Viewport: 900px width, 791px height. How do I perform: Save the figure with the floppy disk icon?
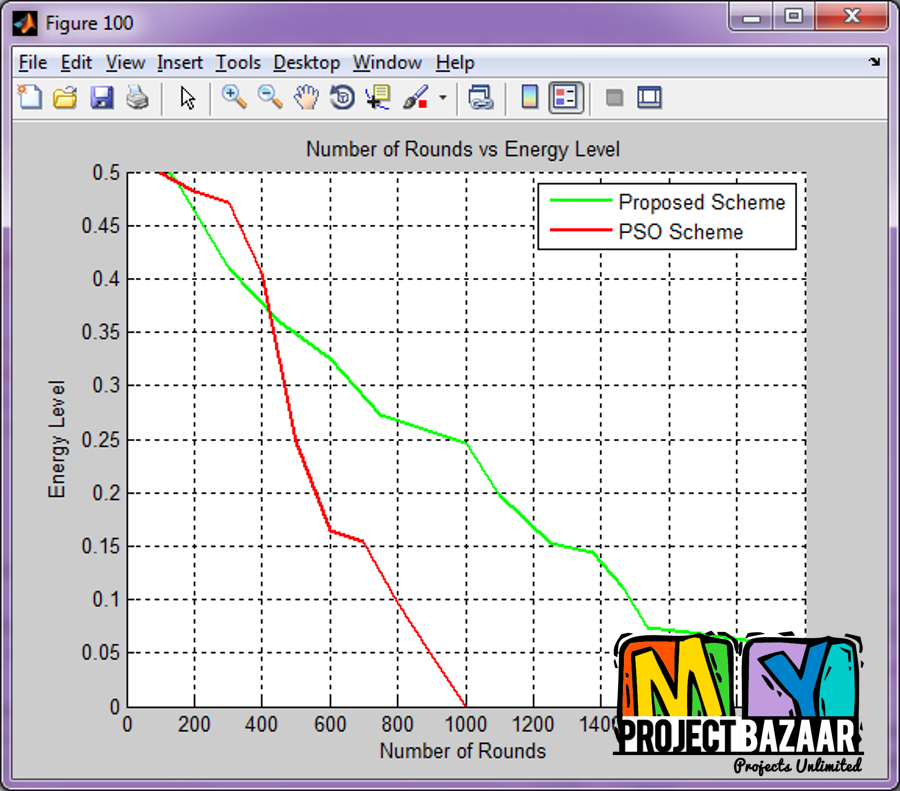pos(101,98)
